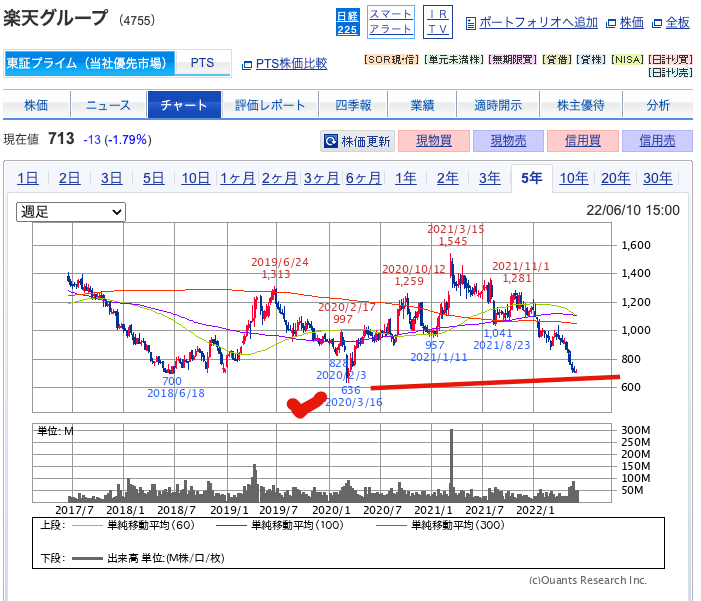Click the 無期限買 tag
This screenshot has height=601, width=701.
pos(512,59)
